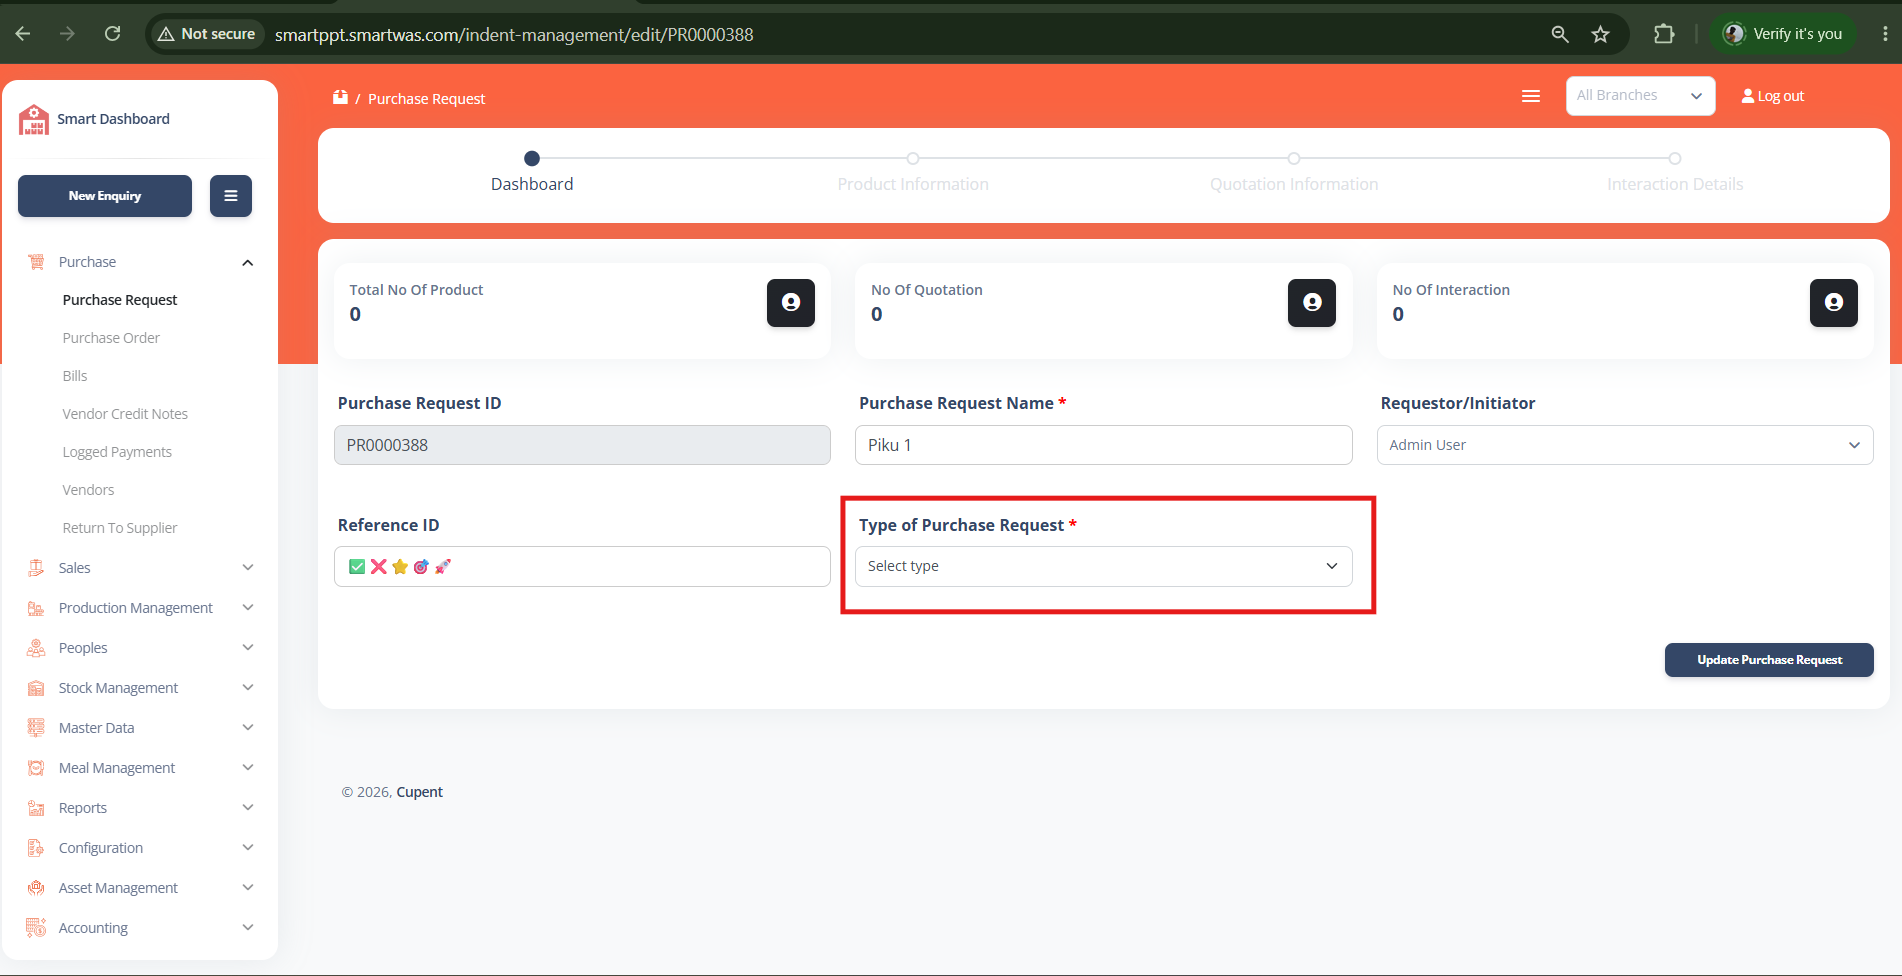Open Vendor Credit Notes in sidebar

pyautogui.click(x=125, y=414)
